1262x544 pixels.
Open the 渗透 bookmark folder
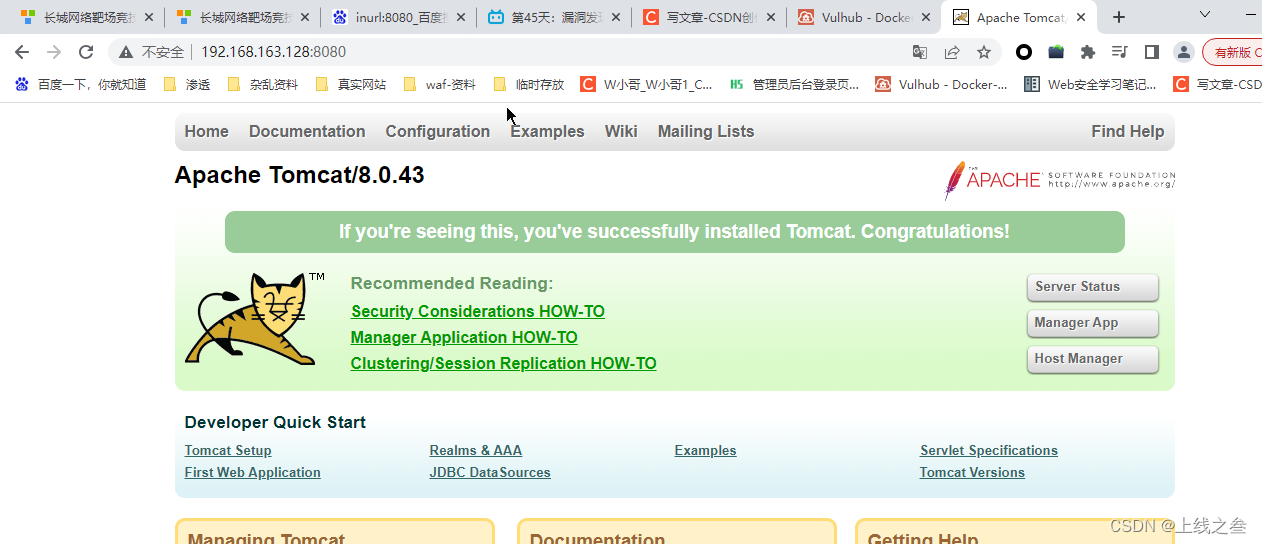pyautogui.click(x=187, y=85)
